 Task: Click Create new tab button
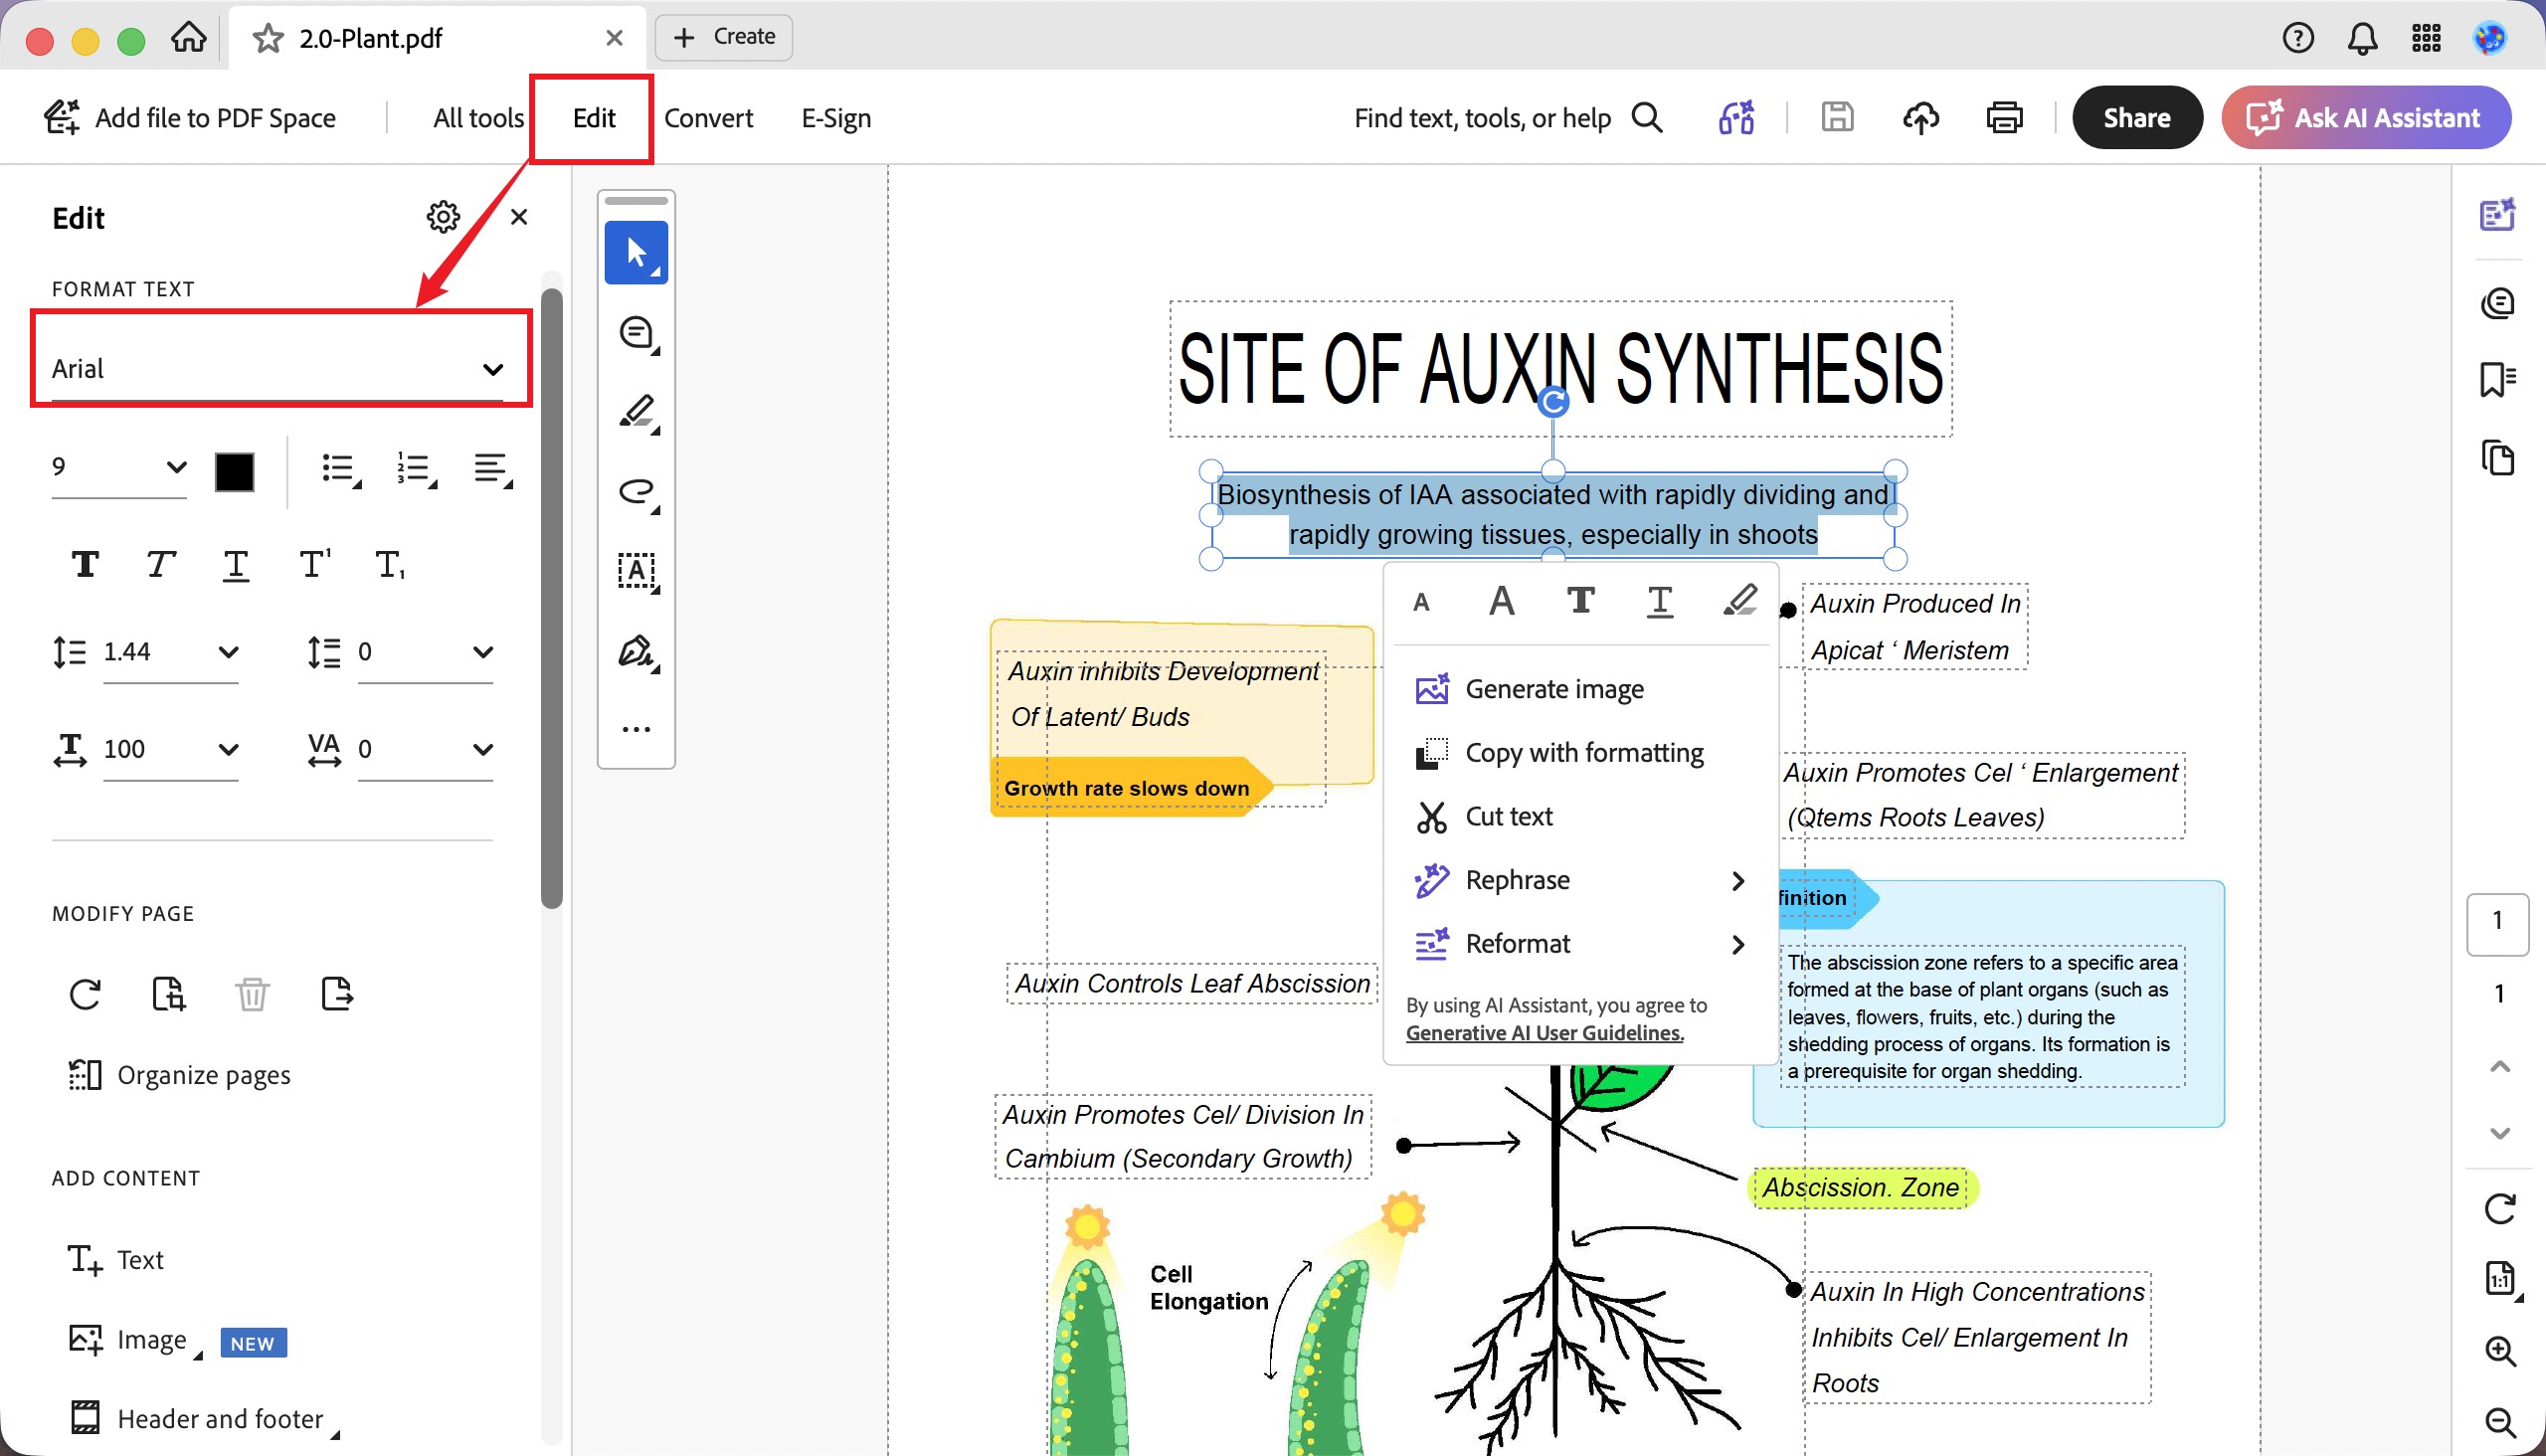click(724, 37)
